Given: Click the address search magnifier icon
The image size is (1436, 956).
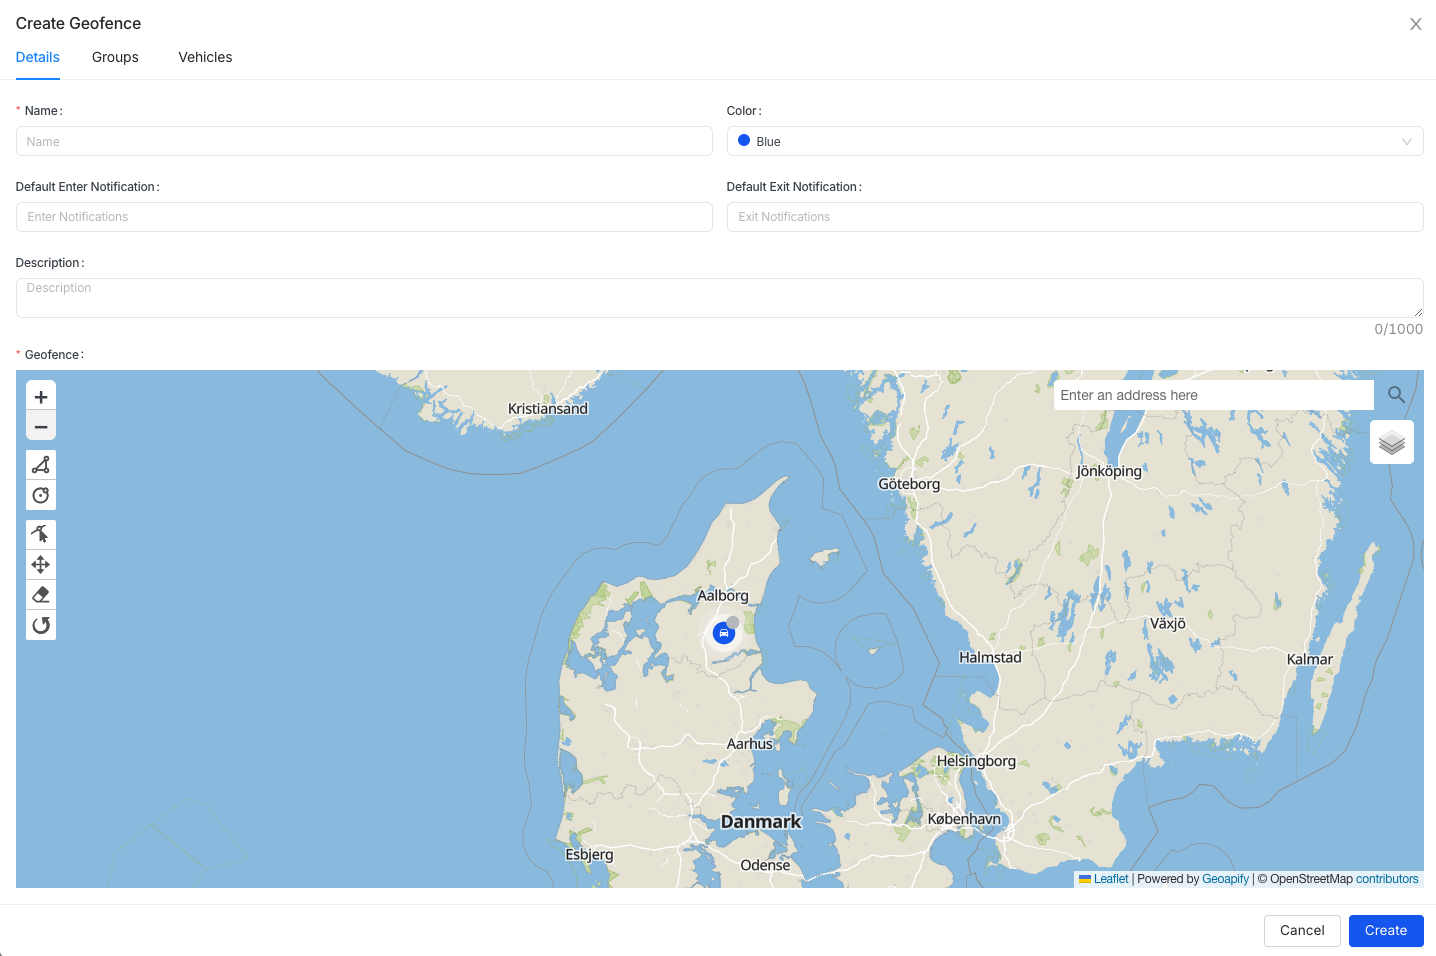Looking at the screenshot, I should (x=1397, y=395).
